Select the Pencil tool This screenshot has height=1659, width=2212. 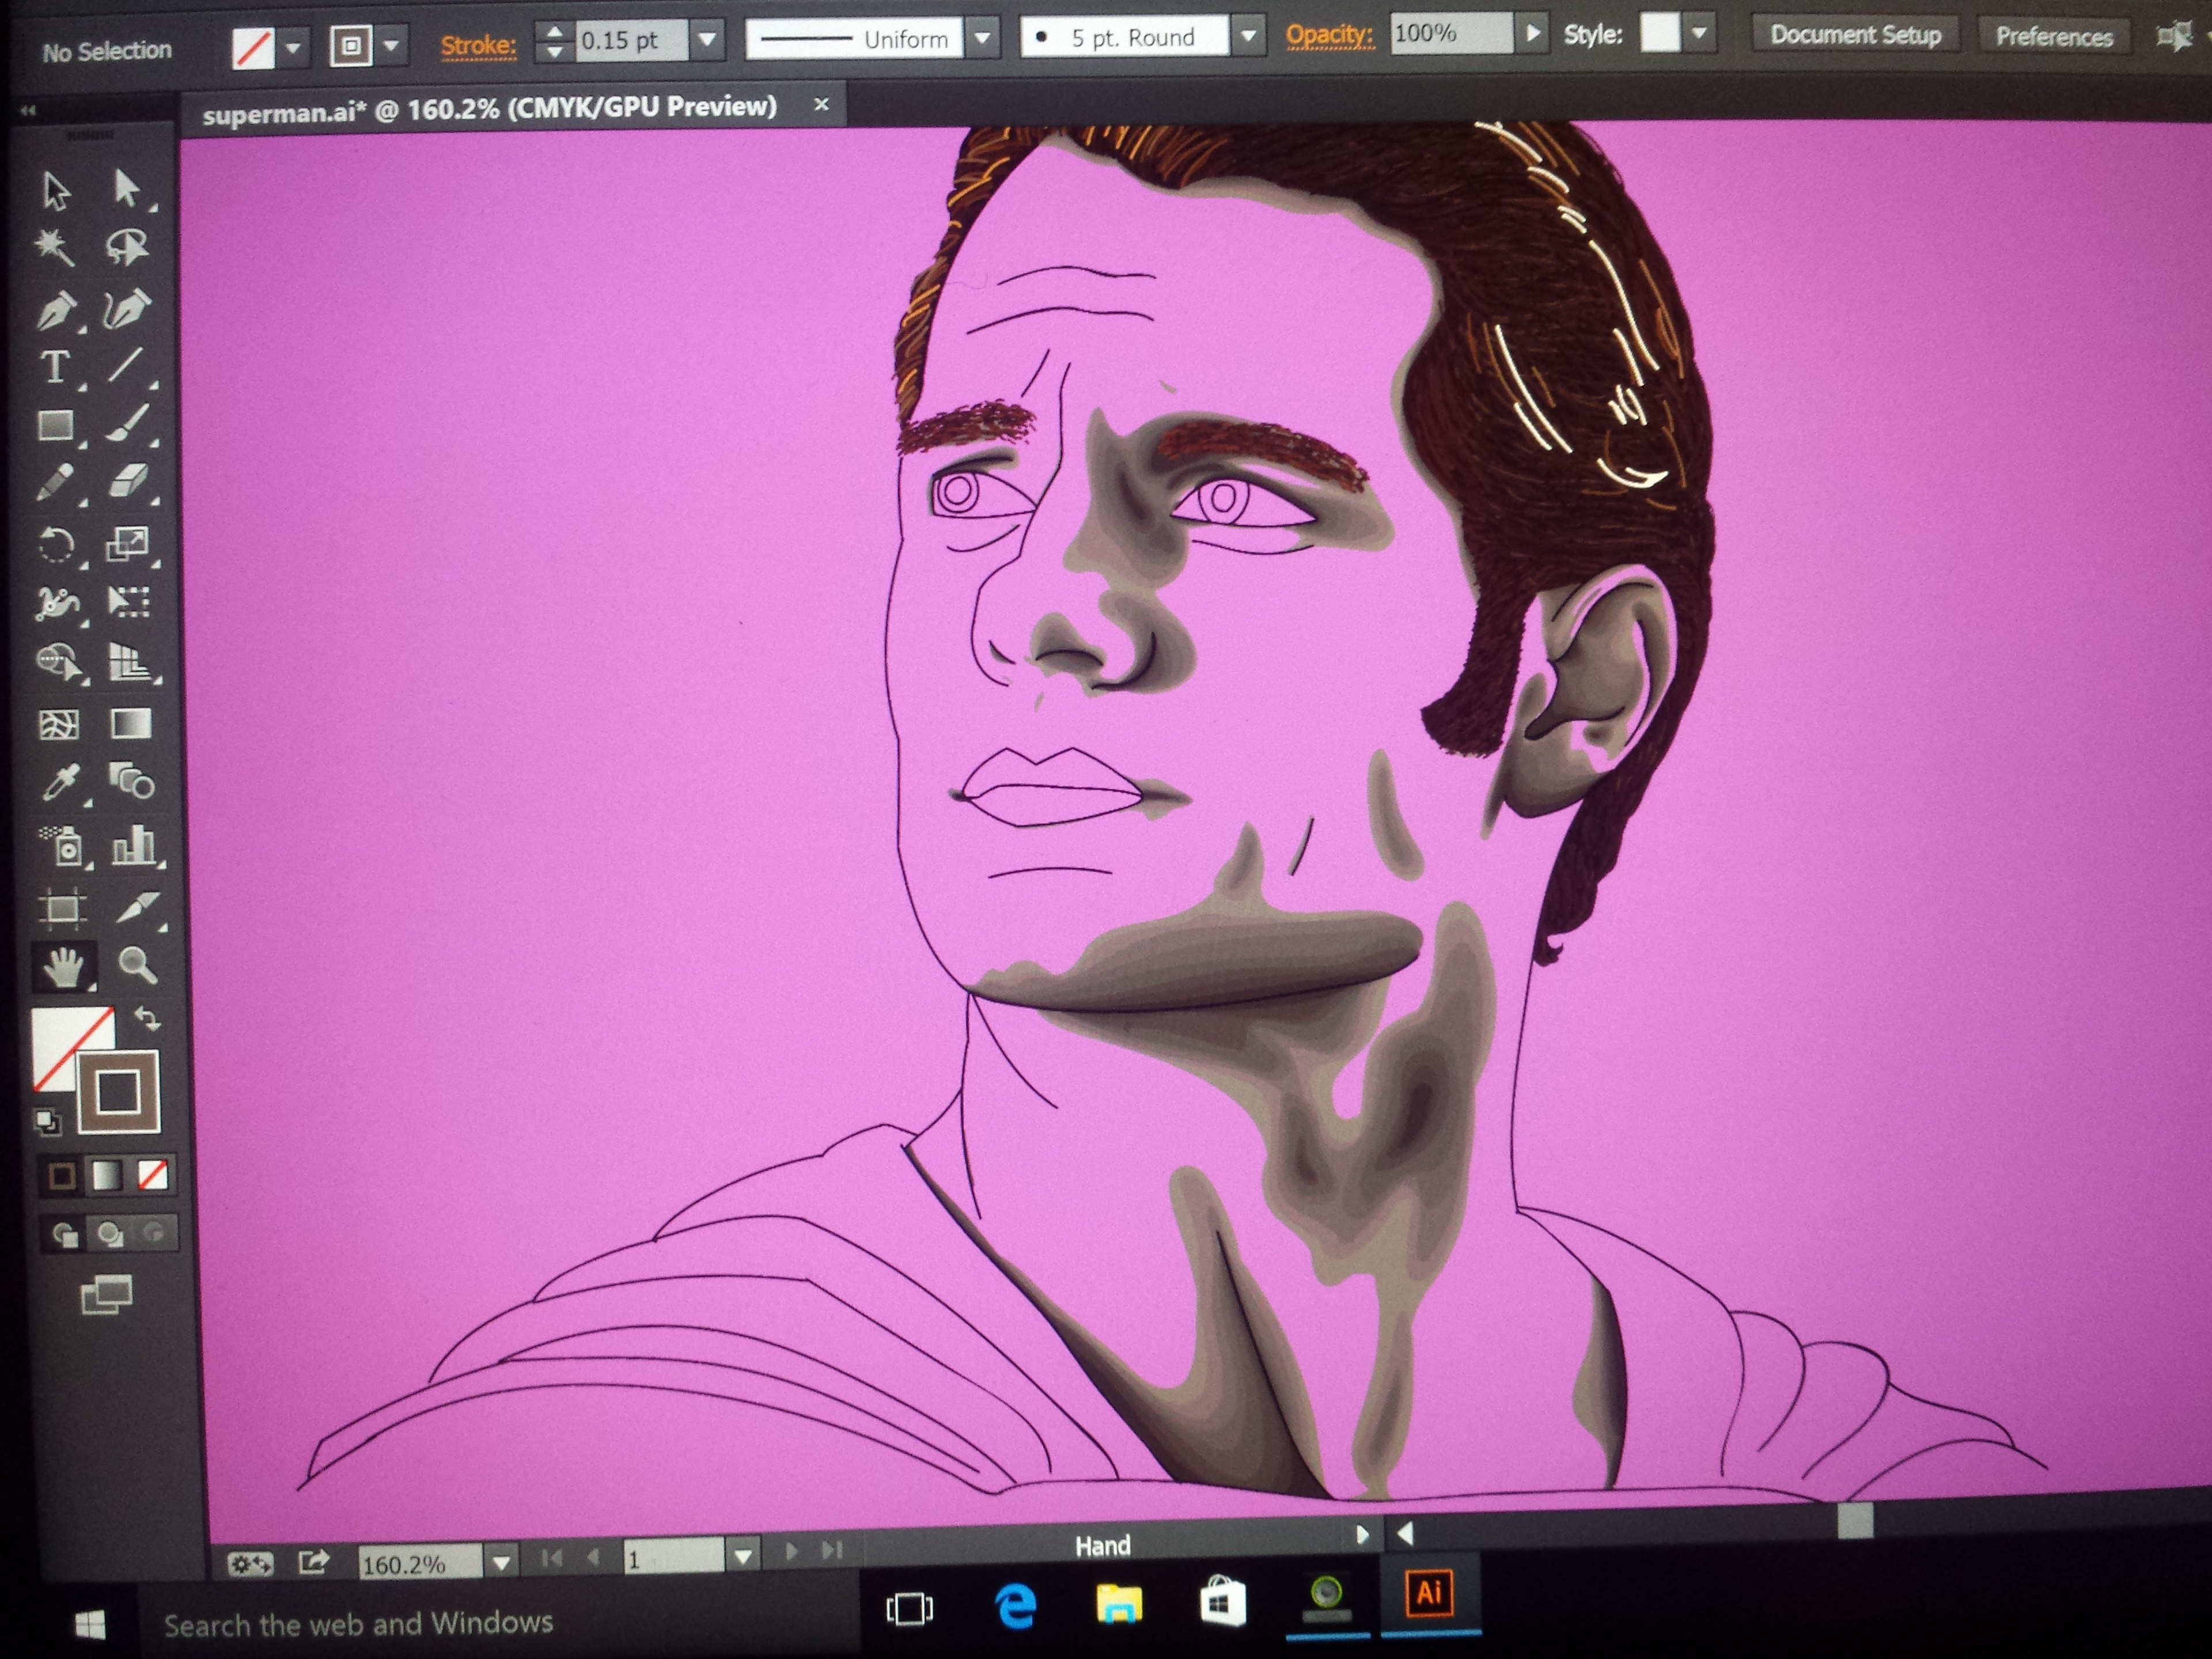click(56, 483)
